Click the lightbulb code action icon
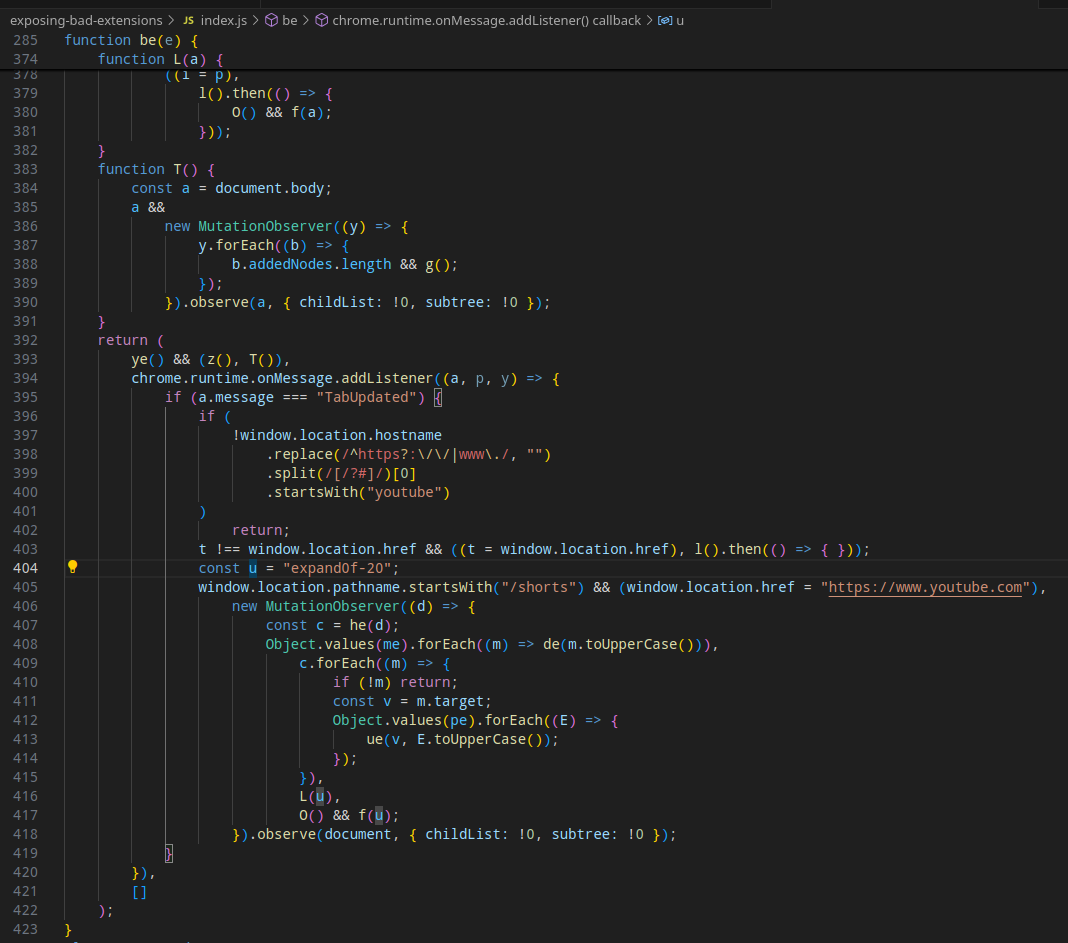1068x943 pixels. 72,567
